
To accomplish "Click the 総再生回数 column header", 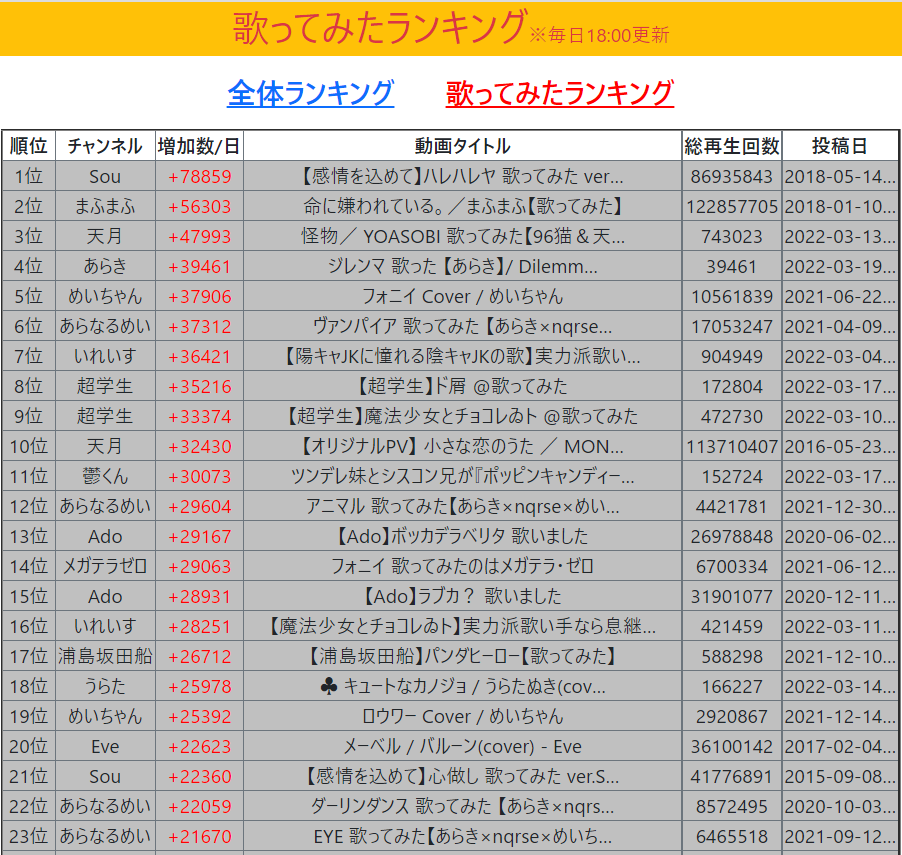I will point(732,146).
